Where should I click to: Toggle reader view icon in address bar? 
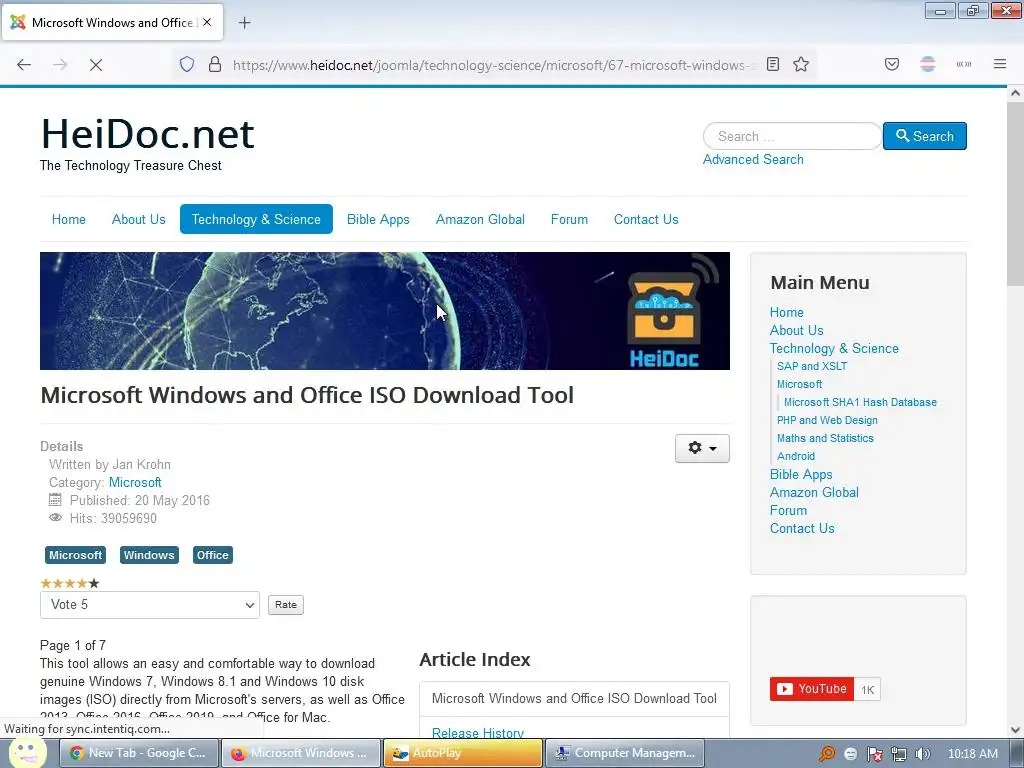(x=773, y=64)
